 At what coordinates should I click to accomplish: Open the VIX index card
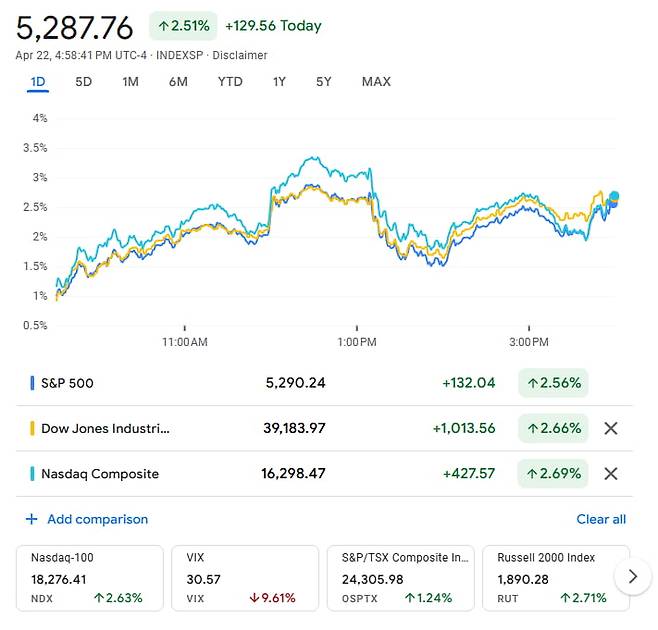(x=243, y=578)
